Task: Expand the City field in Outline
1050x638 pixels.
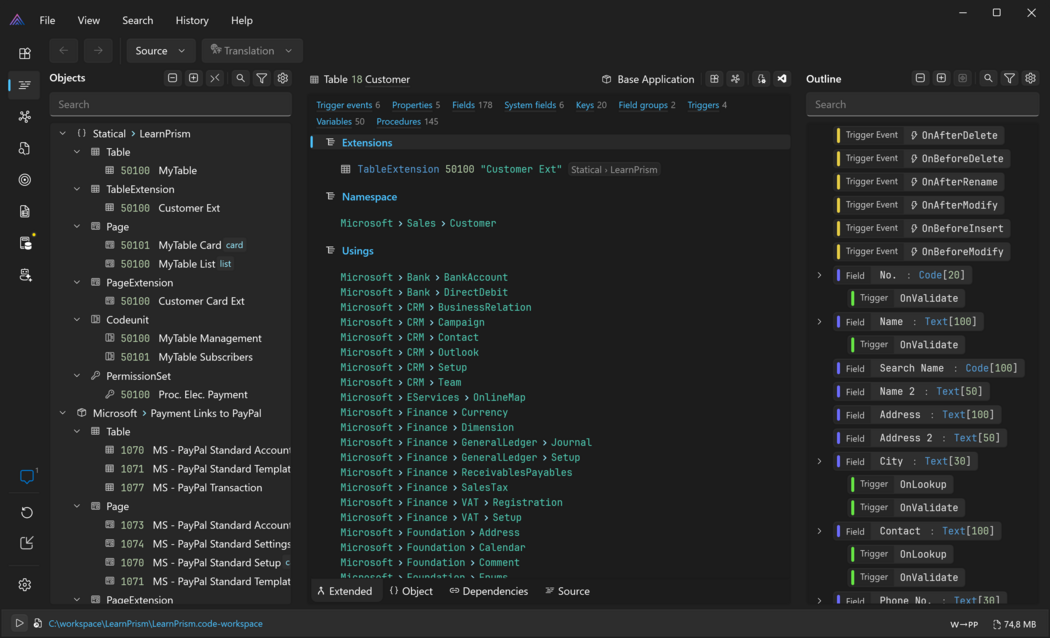Action: click(x=819, y=461)
